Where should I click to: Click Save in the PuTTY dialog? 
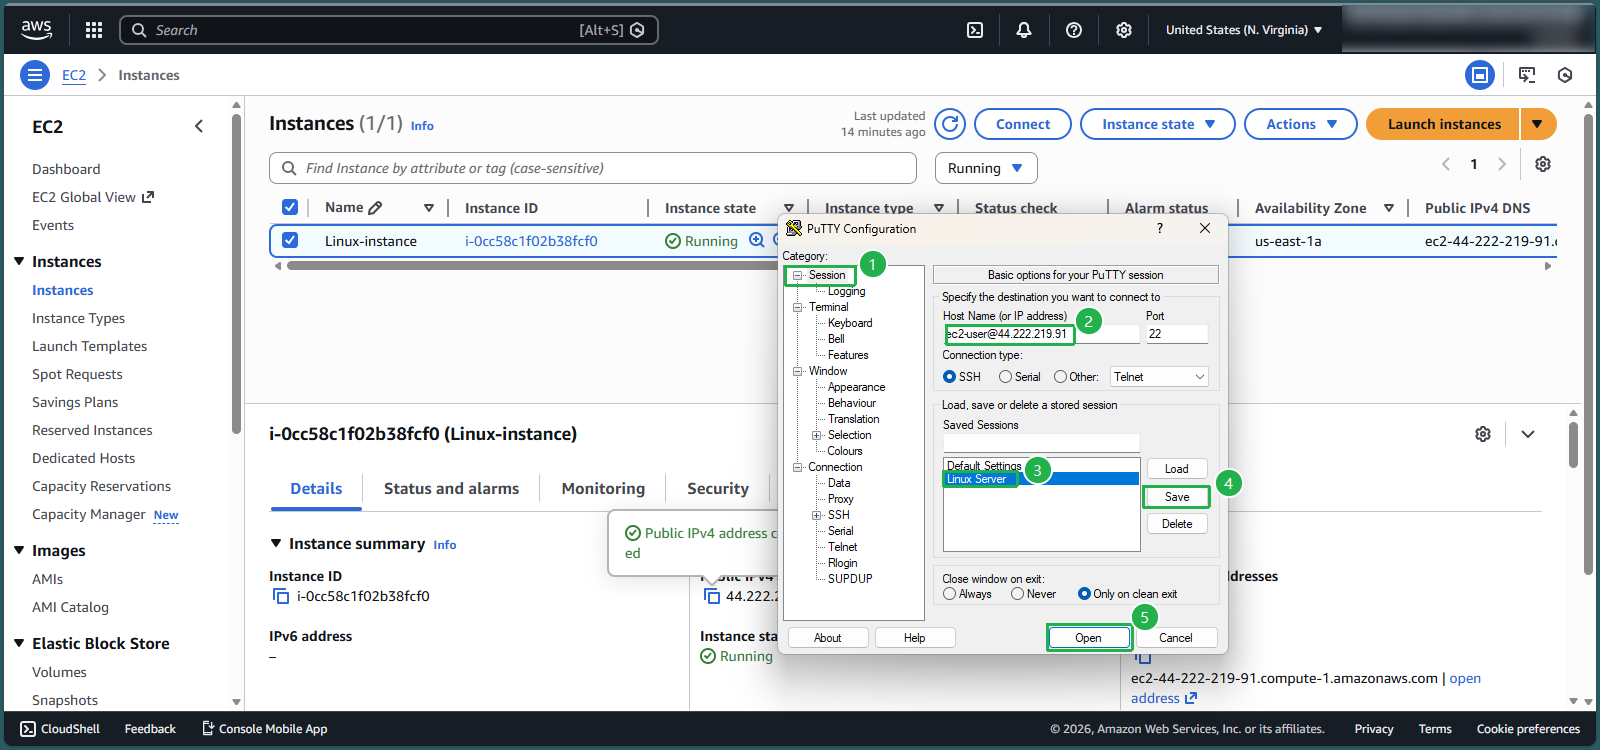click(1177, 497)
